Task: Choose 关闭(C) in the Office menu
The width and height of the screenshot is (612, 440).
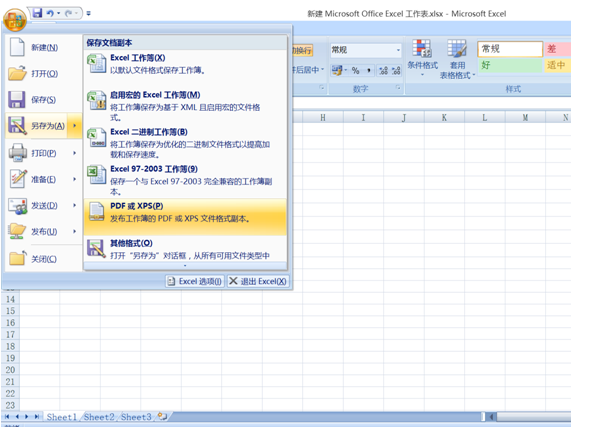Action: [44, 259]
